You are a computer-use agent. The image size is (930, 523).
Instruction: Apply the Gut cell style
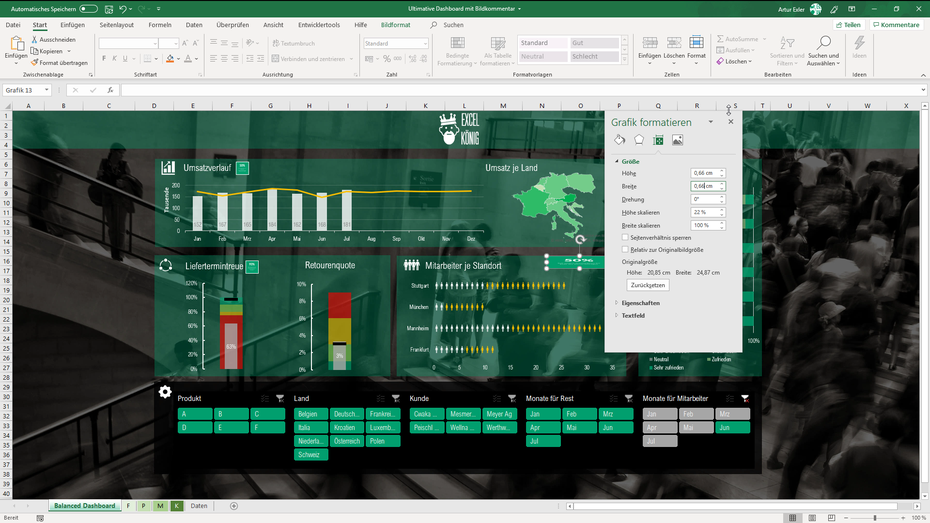click(x=594, y=43)
